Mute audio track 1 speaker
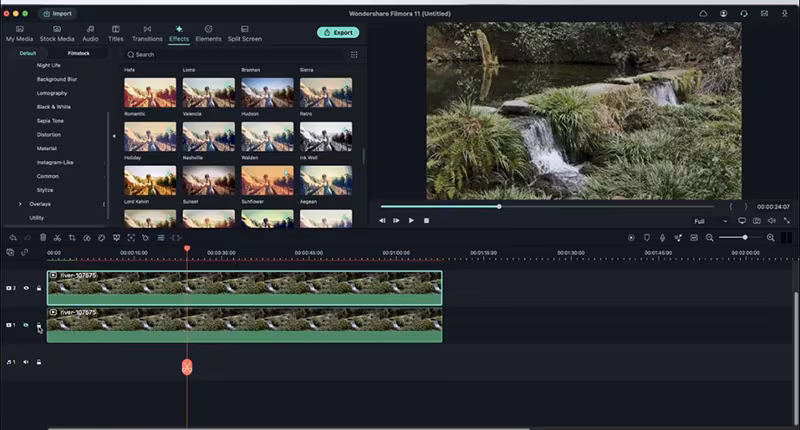The height and width of the screenshot is (430, 800). click(26, 362)
